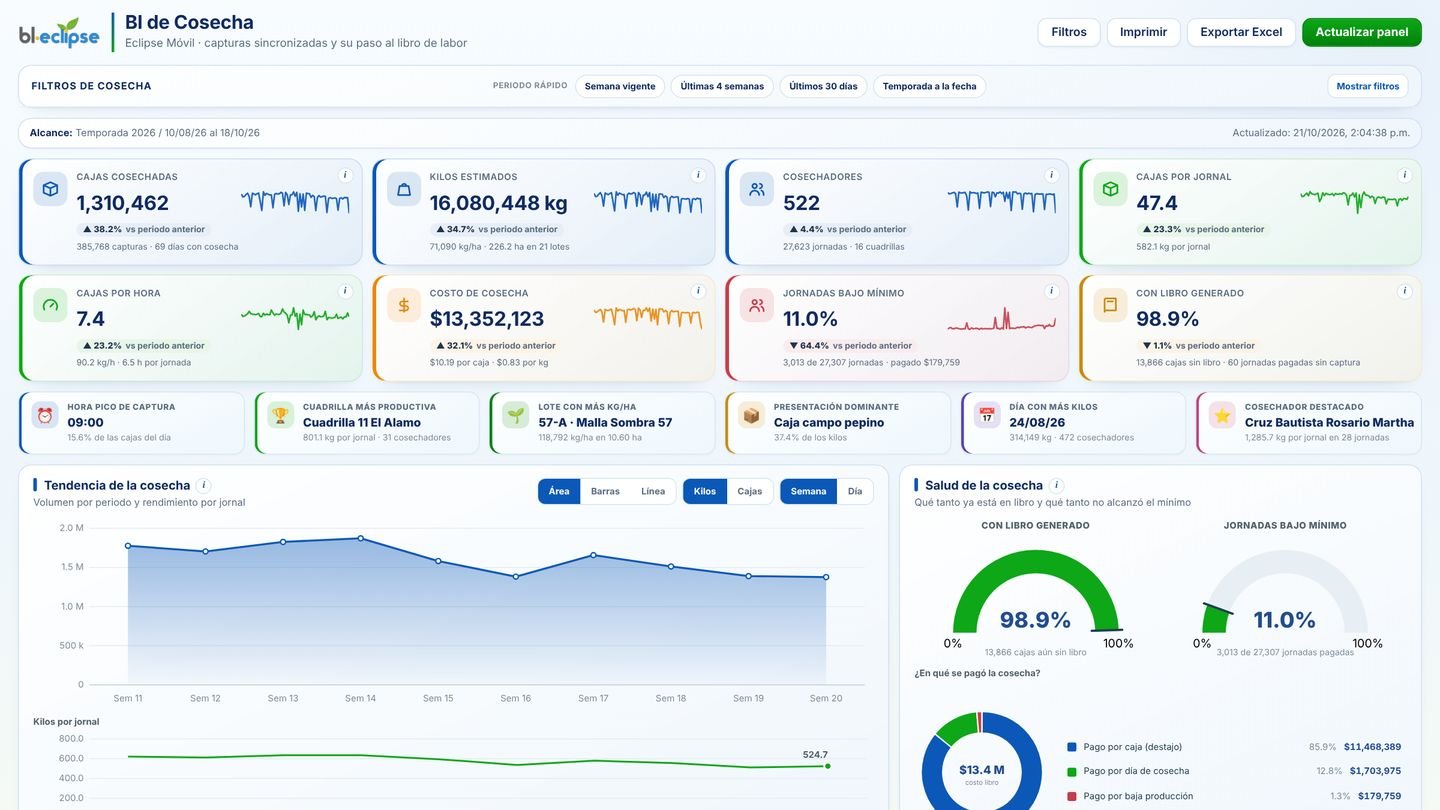Open info icon on Jornadas Bajo Mínimo card
The height and width of the screenshot is (810, 1440).
click(1051, 291)
